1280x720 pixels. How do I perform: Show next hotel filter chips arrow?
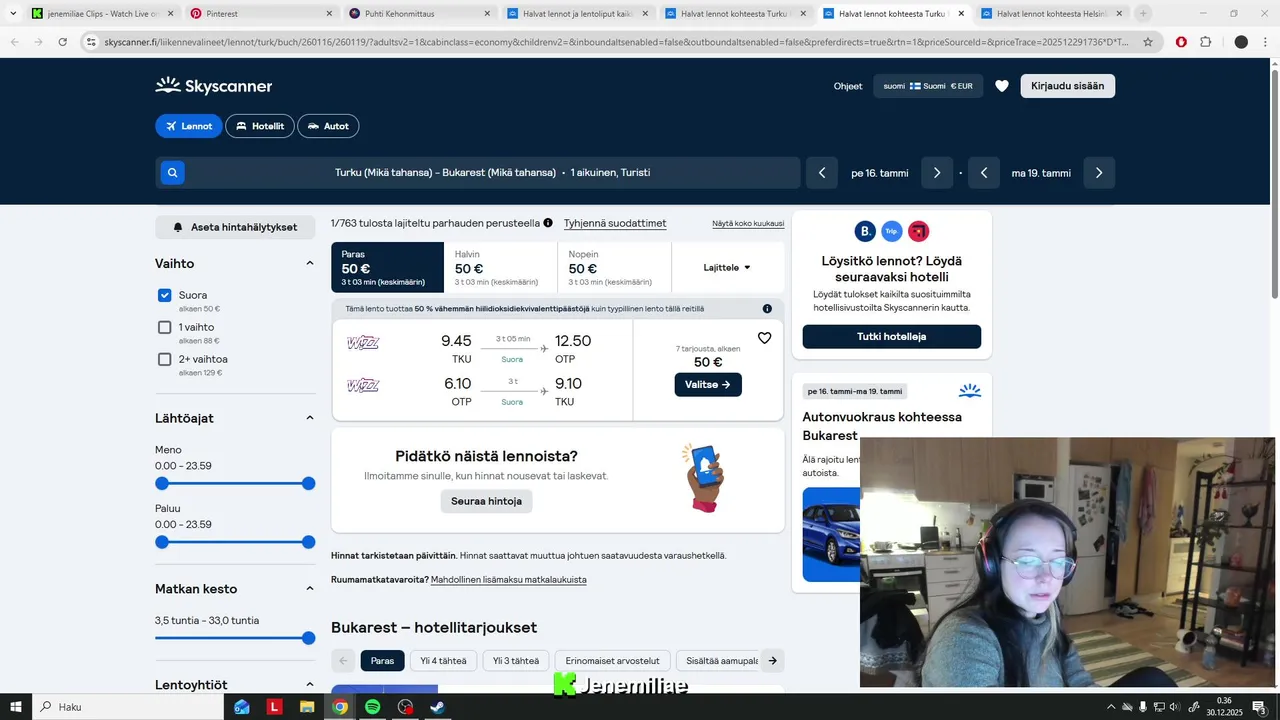click(772, 661)
